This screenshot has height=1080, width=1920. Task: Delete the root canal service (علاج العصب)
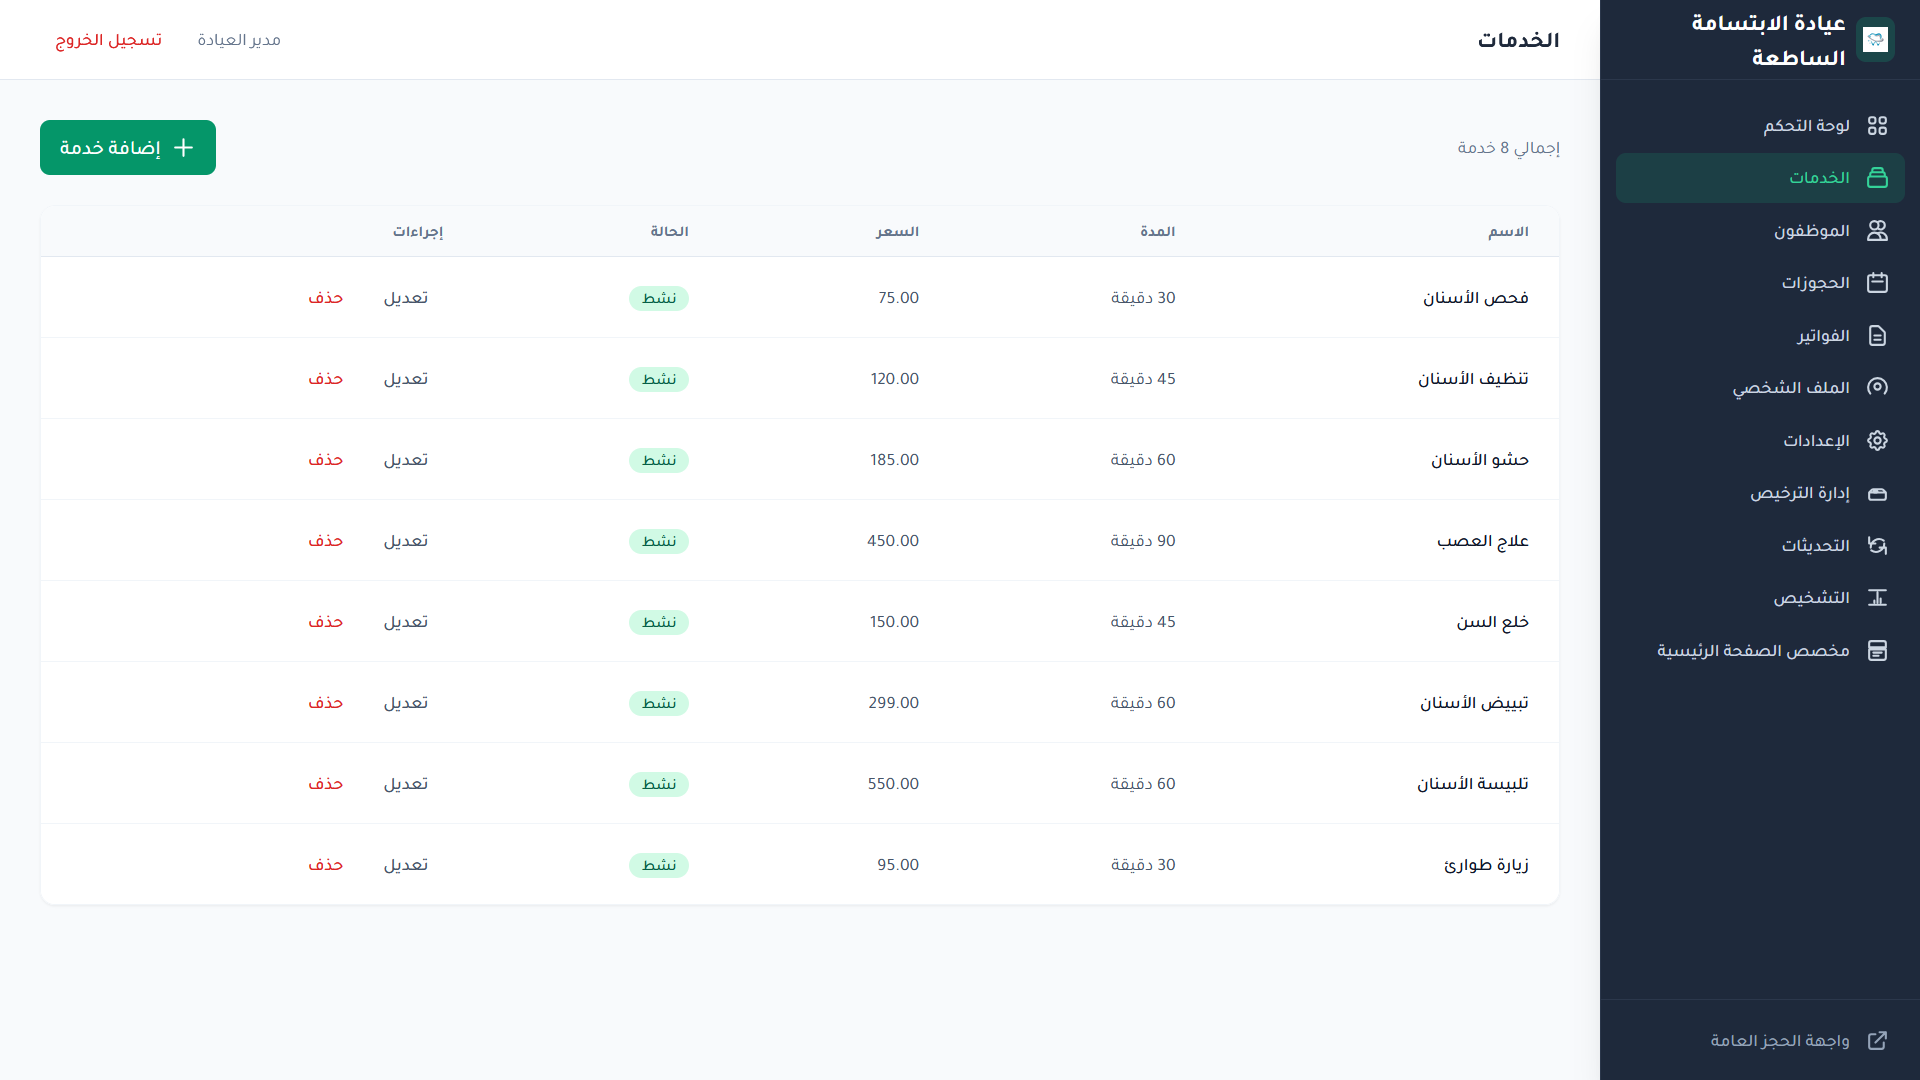pyautogui.click(x=325, y=541)
